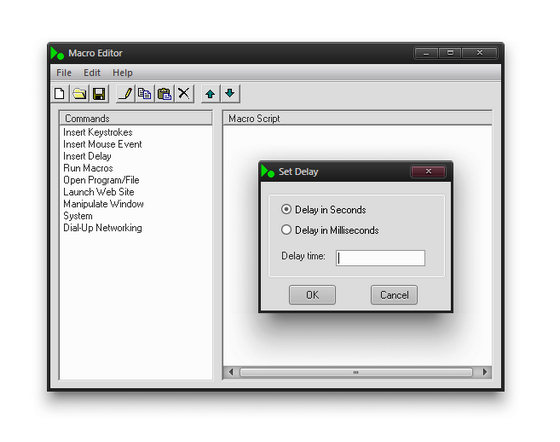Image resolution: width=560 pixels, height=442 pixels.
Task: Select Insert Keystrokes command
Action: (x=98, y=132)
